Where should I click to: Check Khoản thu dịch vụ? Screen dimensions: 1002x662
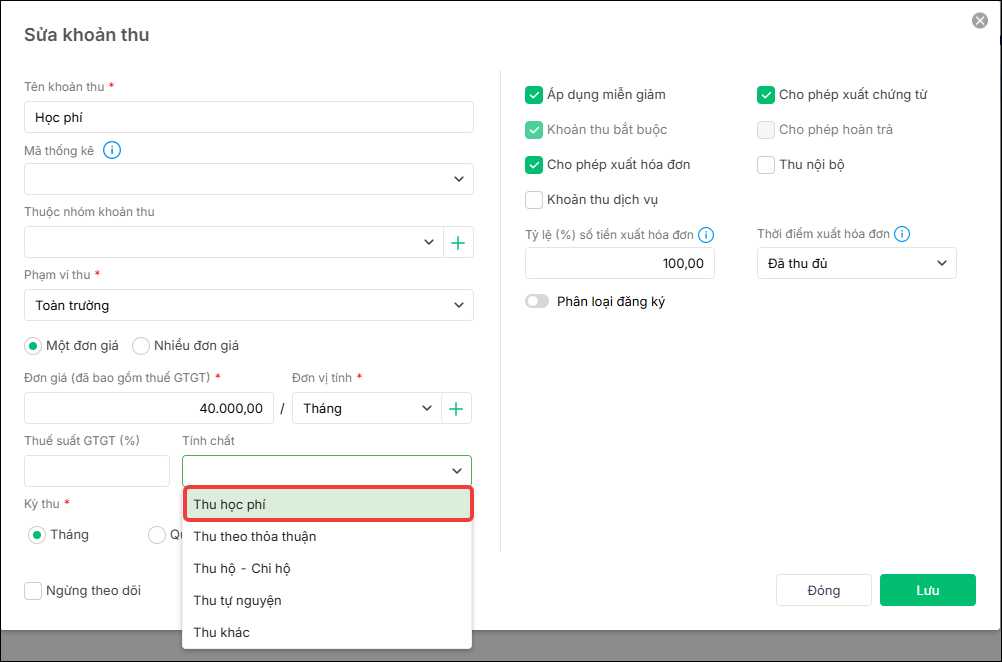tap(534, 200)
